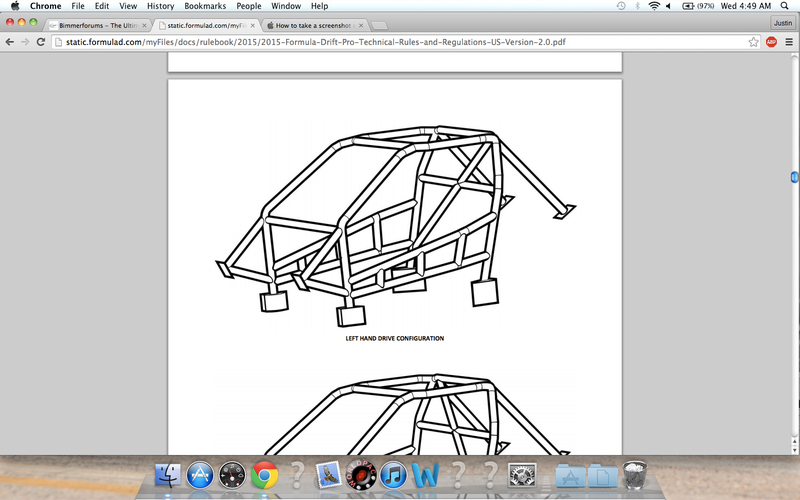Click the Wed 4:49 AM clock

(745, 6)
